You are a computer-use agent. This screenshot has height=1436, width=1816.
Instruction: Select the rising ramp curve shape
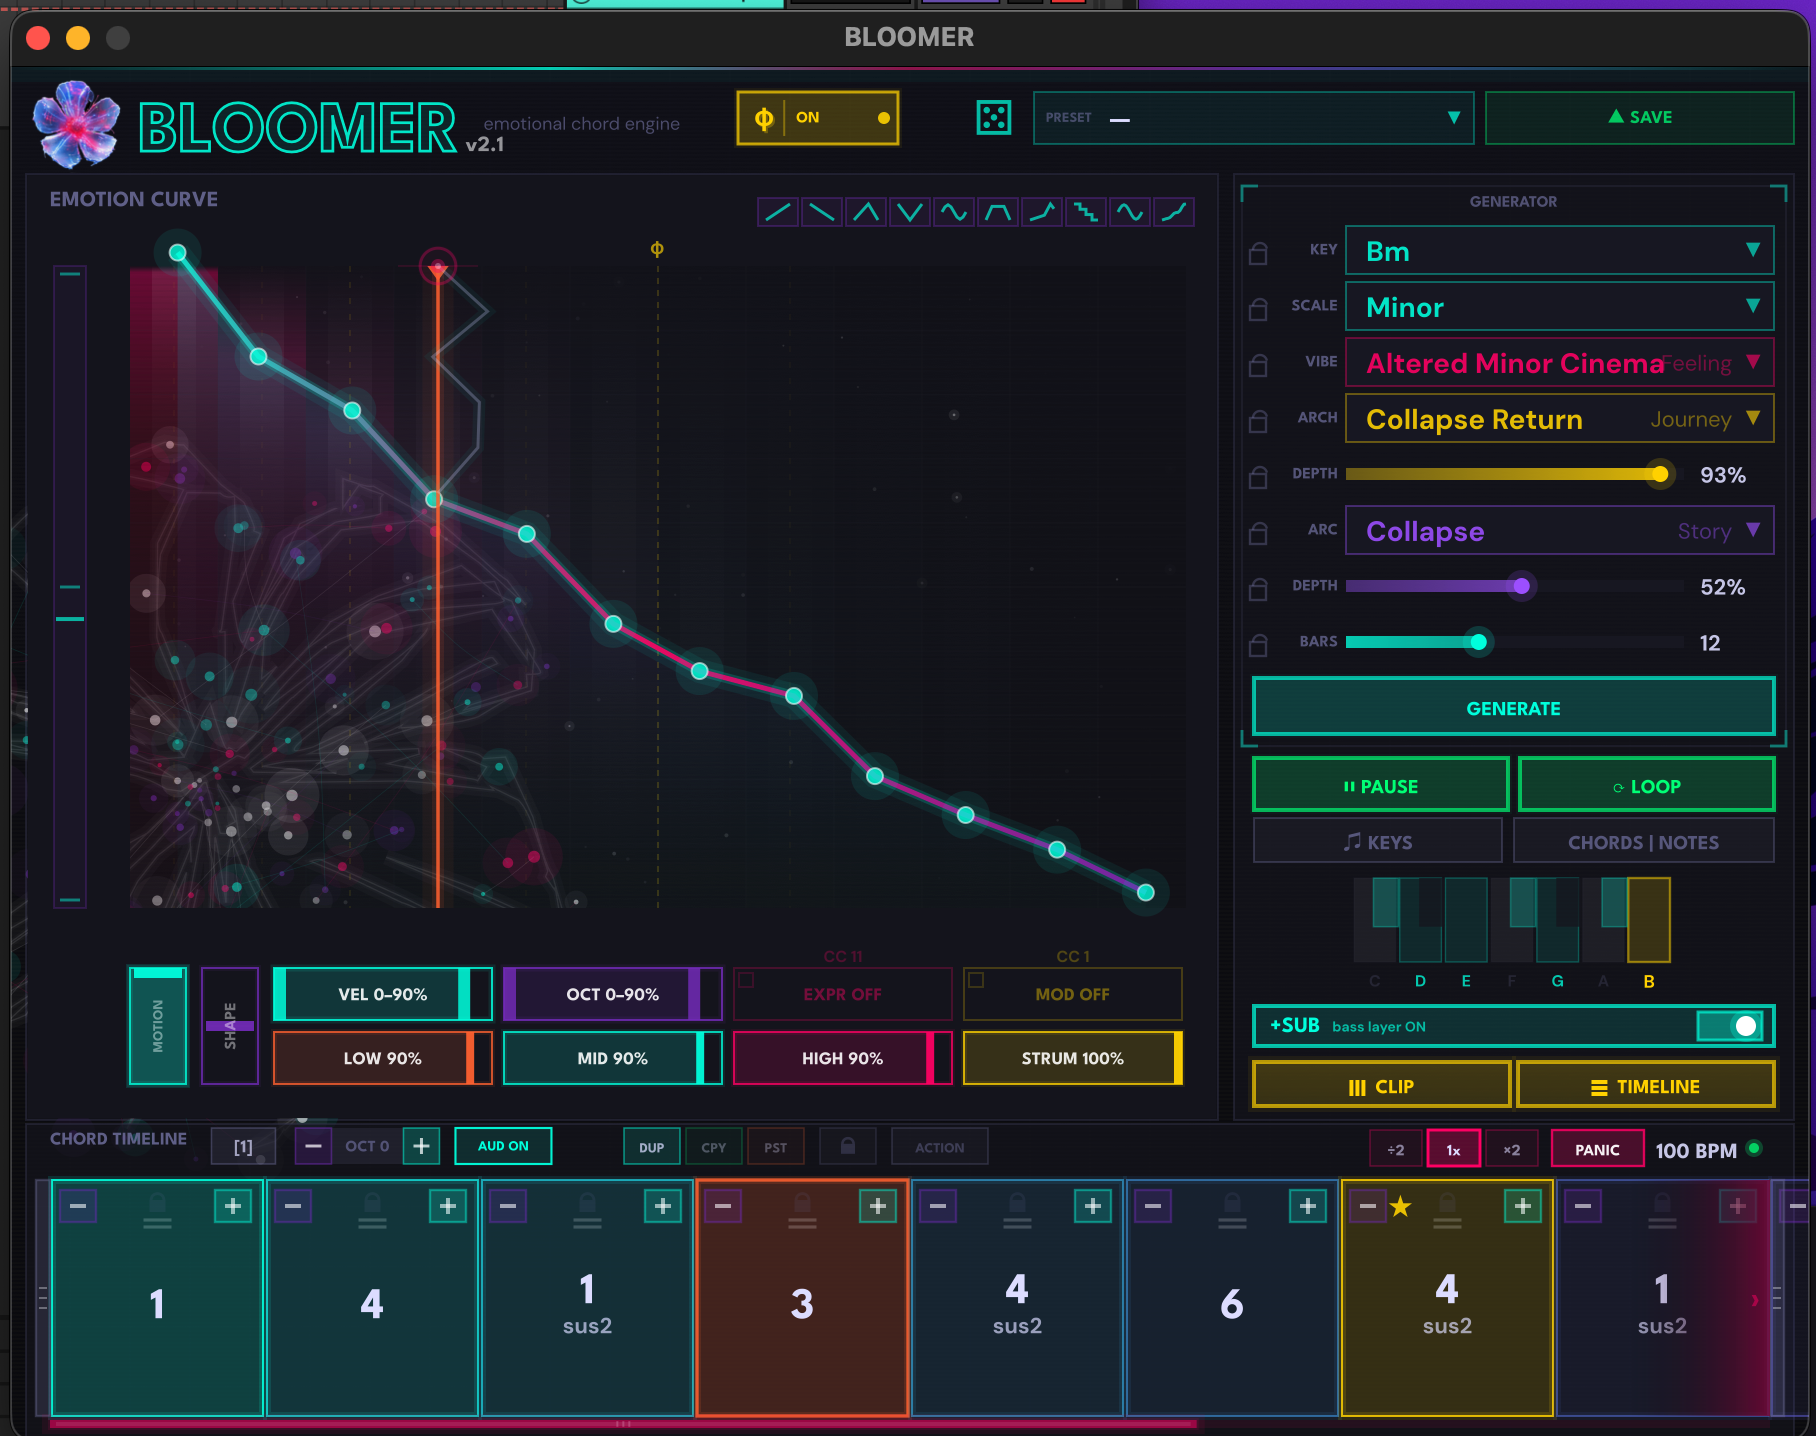pyautogui.click(x=778, y=212)
